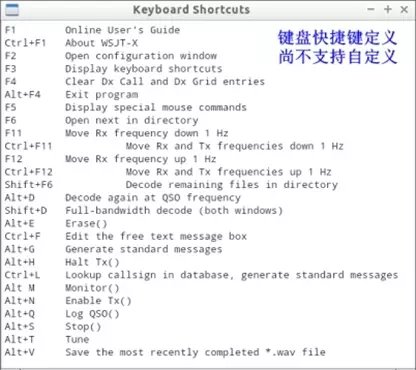Close the Keyboard Shortcuts window
The width and height of the screenshot is (416, 370).
[x=404, y=9]
